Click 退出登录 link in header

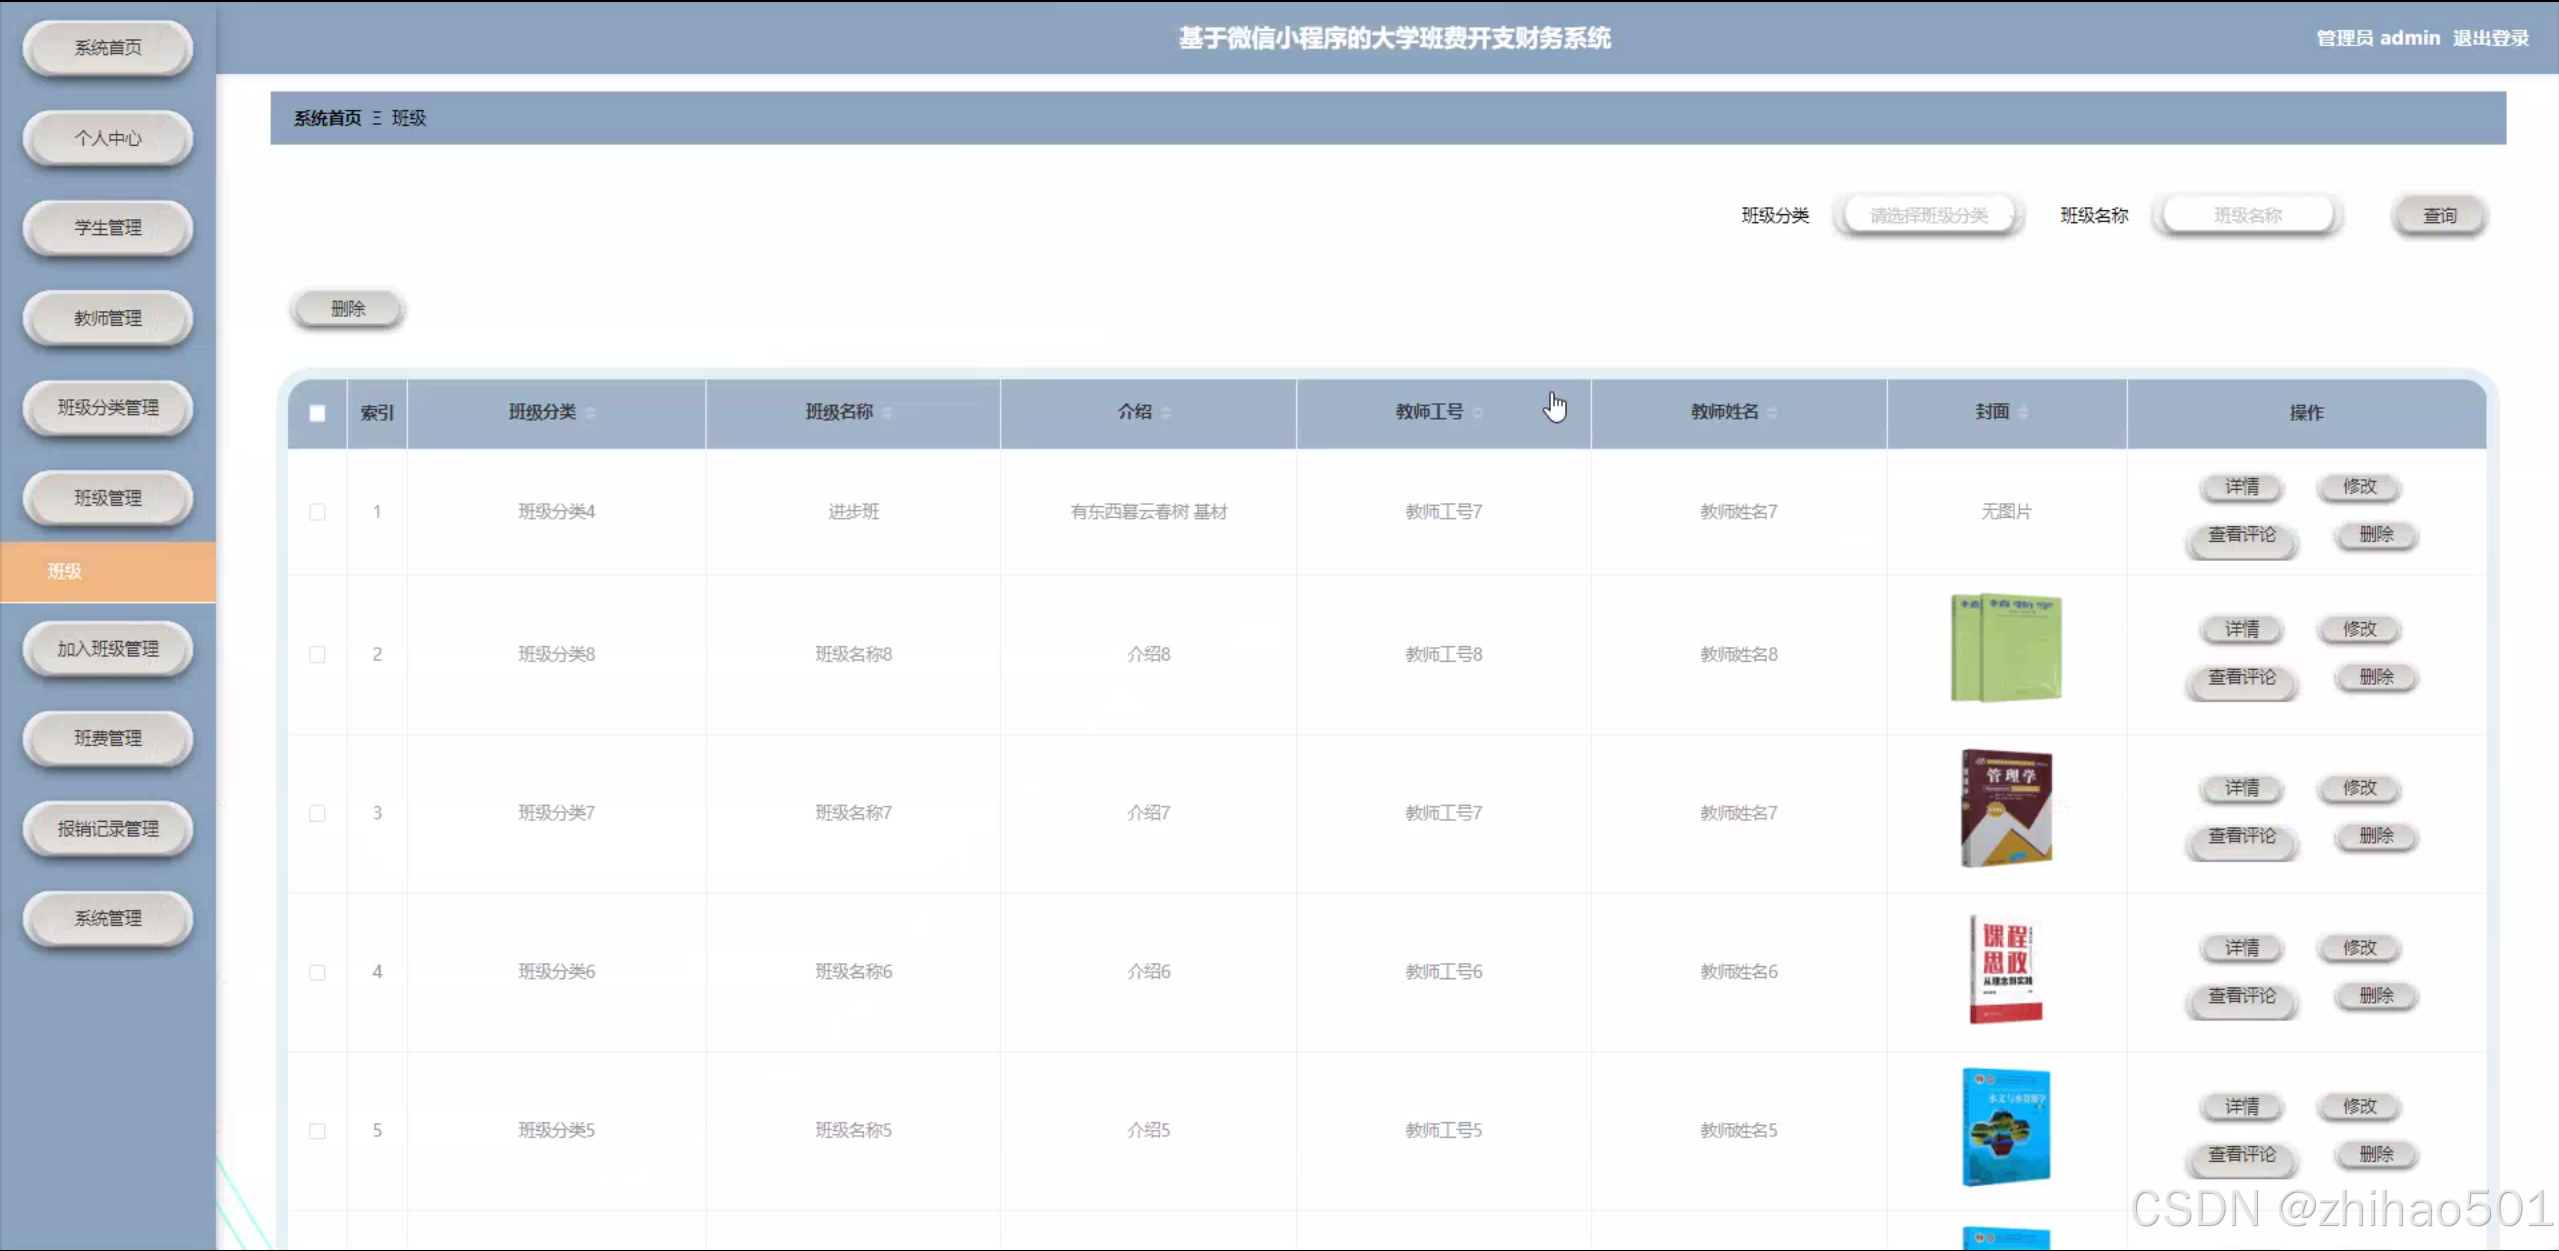(x=2490, y=38)
